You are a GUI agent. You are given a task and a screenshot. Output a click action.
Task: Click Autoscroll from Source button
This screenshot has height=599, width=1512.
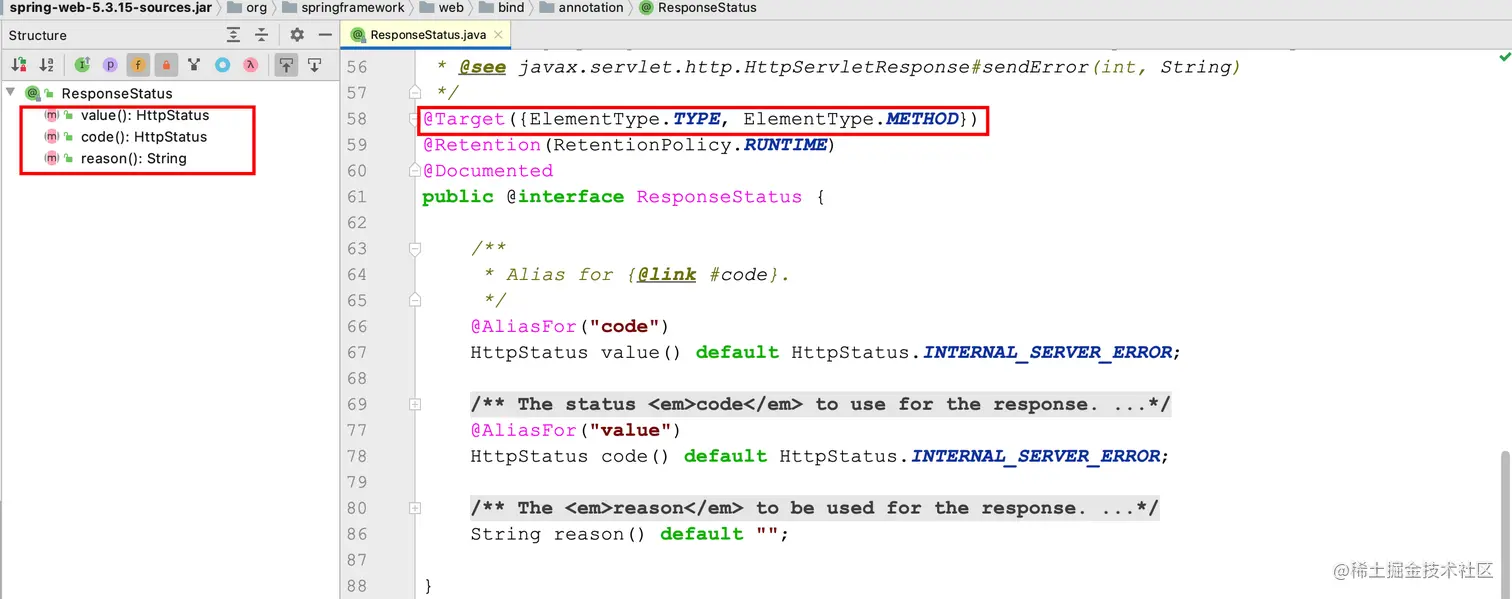click(315, 65)
